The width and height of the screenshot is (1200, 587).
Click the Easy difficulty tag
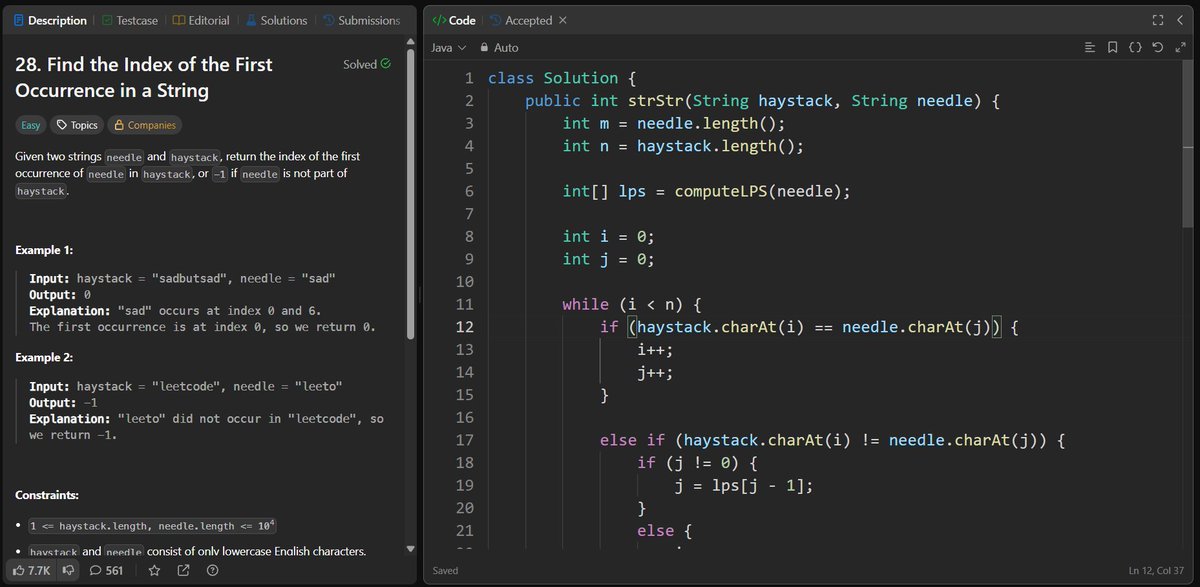pyautogui.click(x=31, y=125)
